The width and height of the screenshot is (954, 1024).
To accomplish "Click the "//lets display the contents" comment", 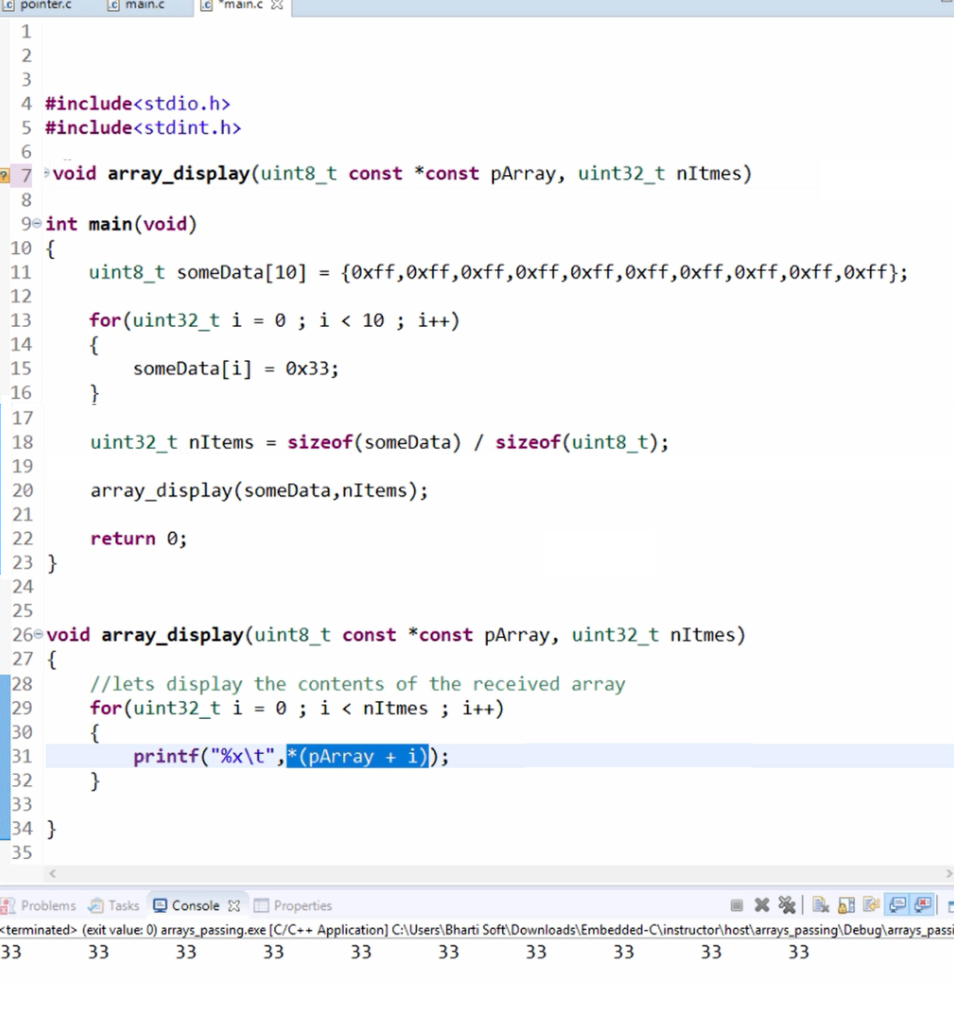I will (358, 684).
